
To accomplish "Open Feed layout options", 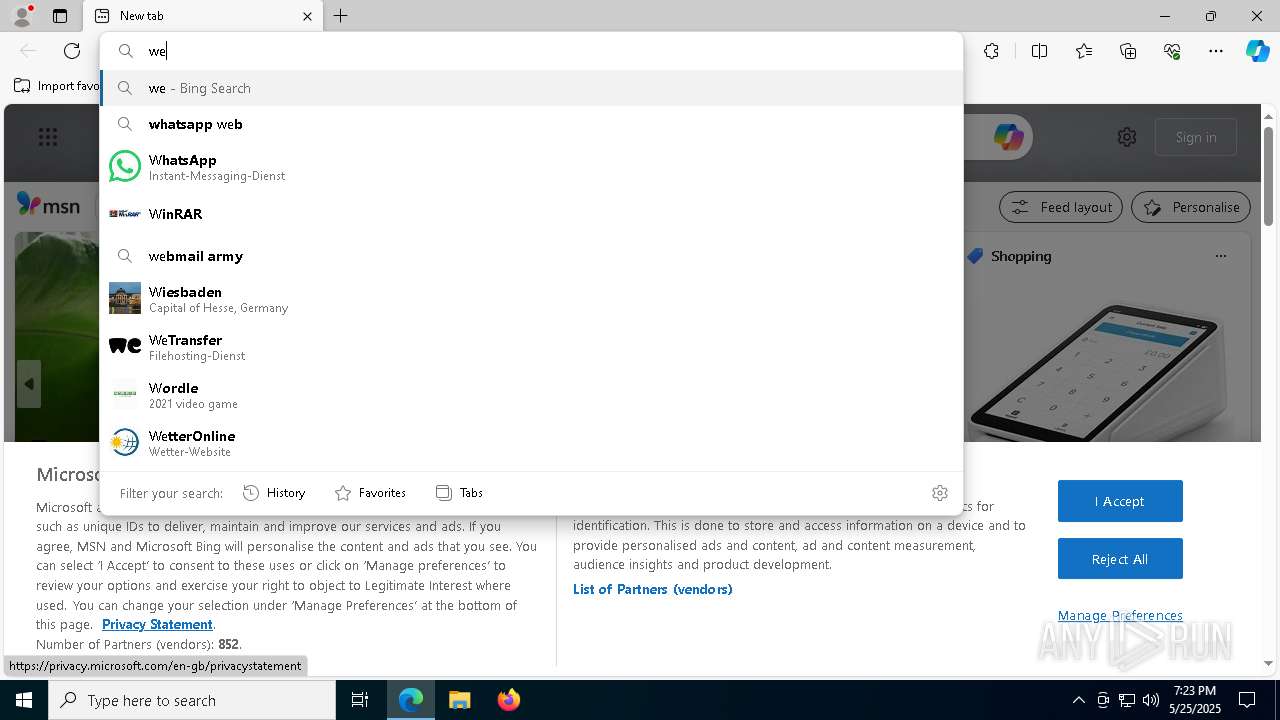I will tap(1061, 207).
